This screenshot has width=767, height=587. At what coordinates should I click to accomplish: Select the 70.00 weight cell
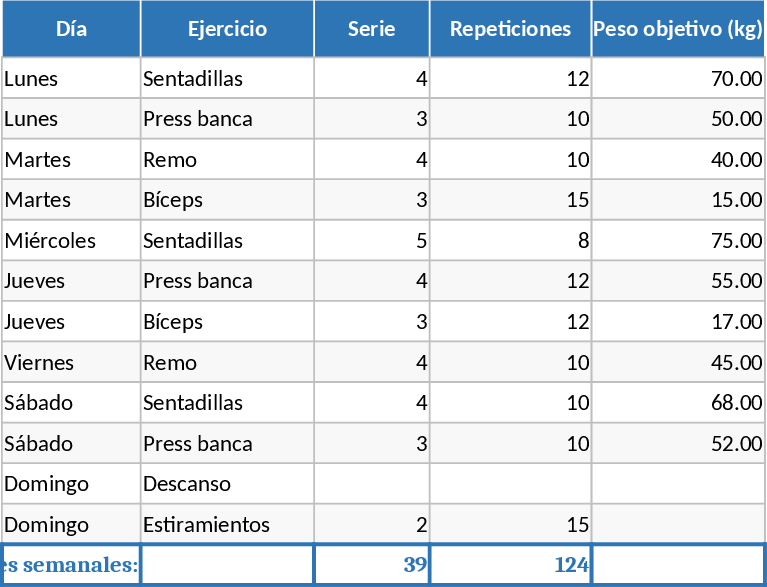678,79
